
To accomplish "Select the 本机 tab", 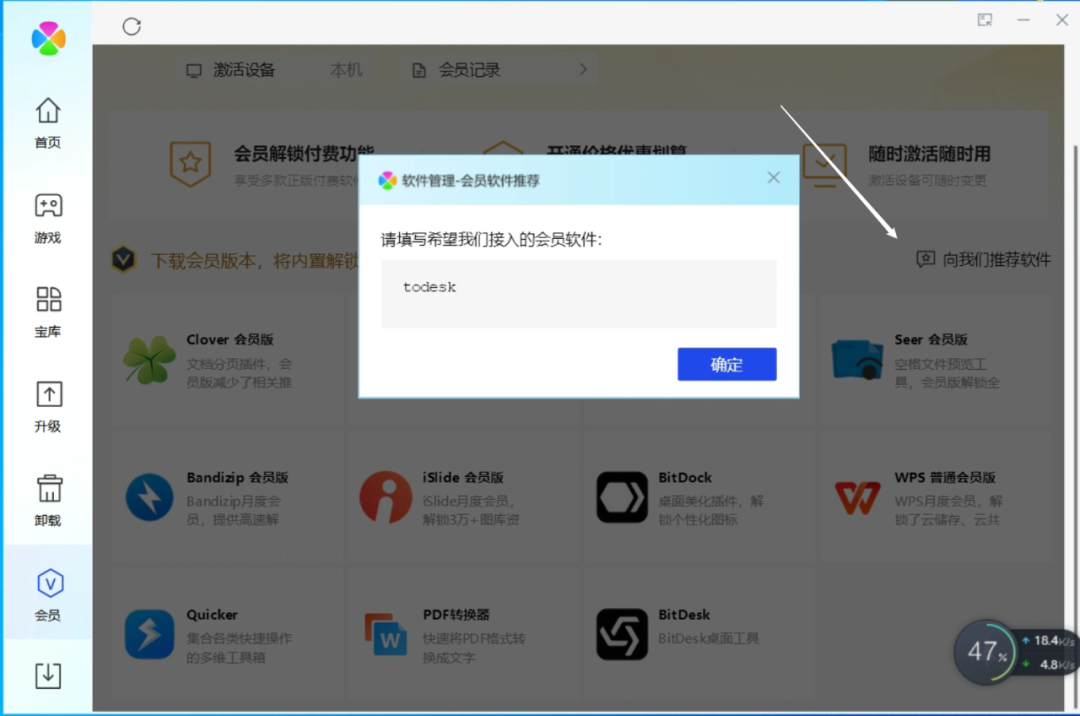I will point(346,70).
